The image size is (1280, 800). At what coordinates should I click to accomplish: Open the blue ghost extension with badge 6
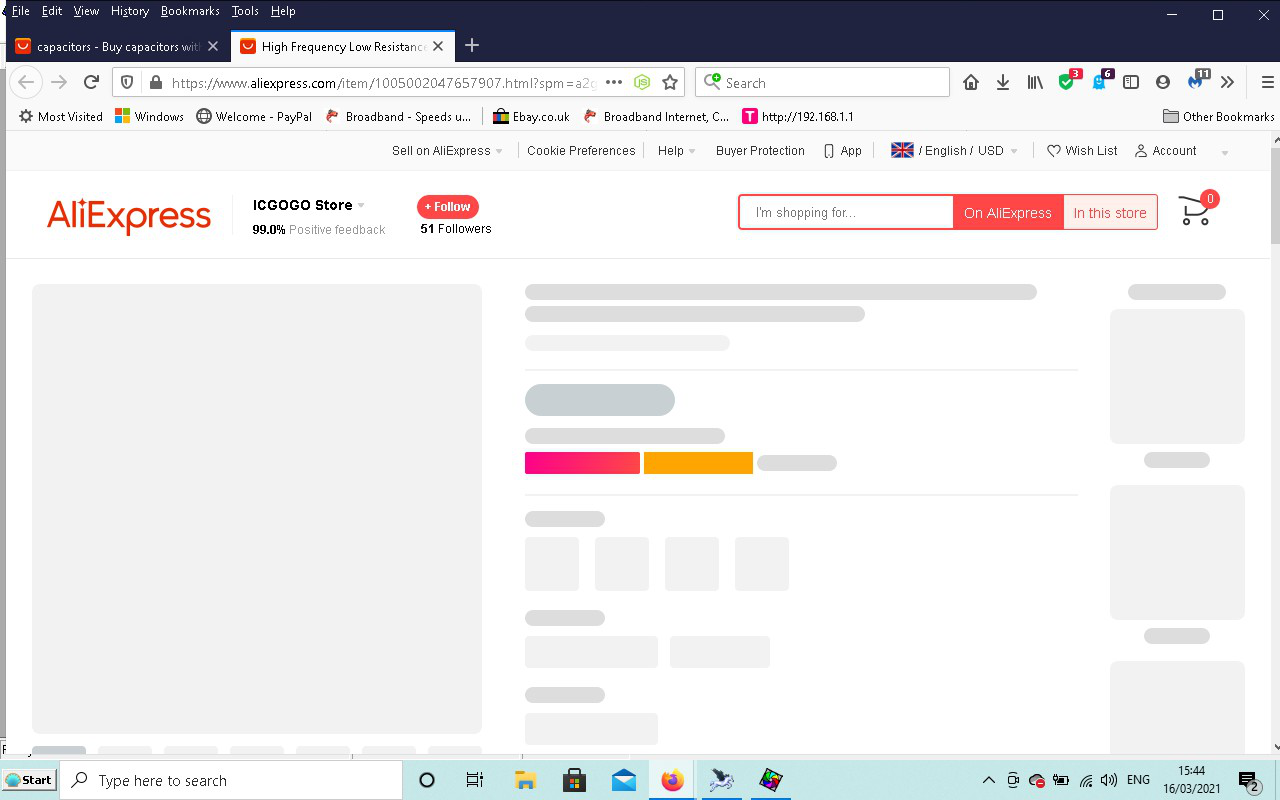(x=1100, y=82)
